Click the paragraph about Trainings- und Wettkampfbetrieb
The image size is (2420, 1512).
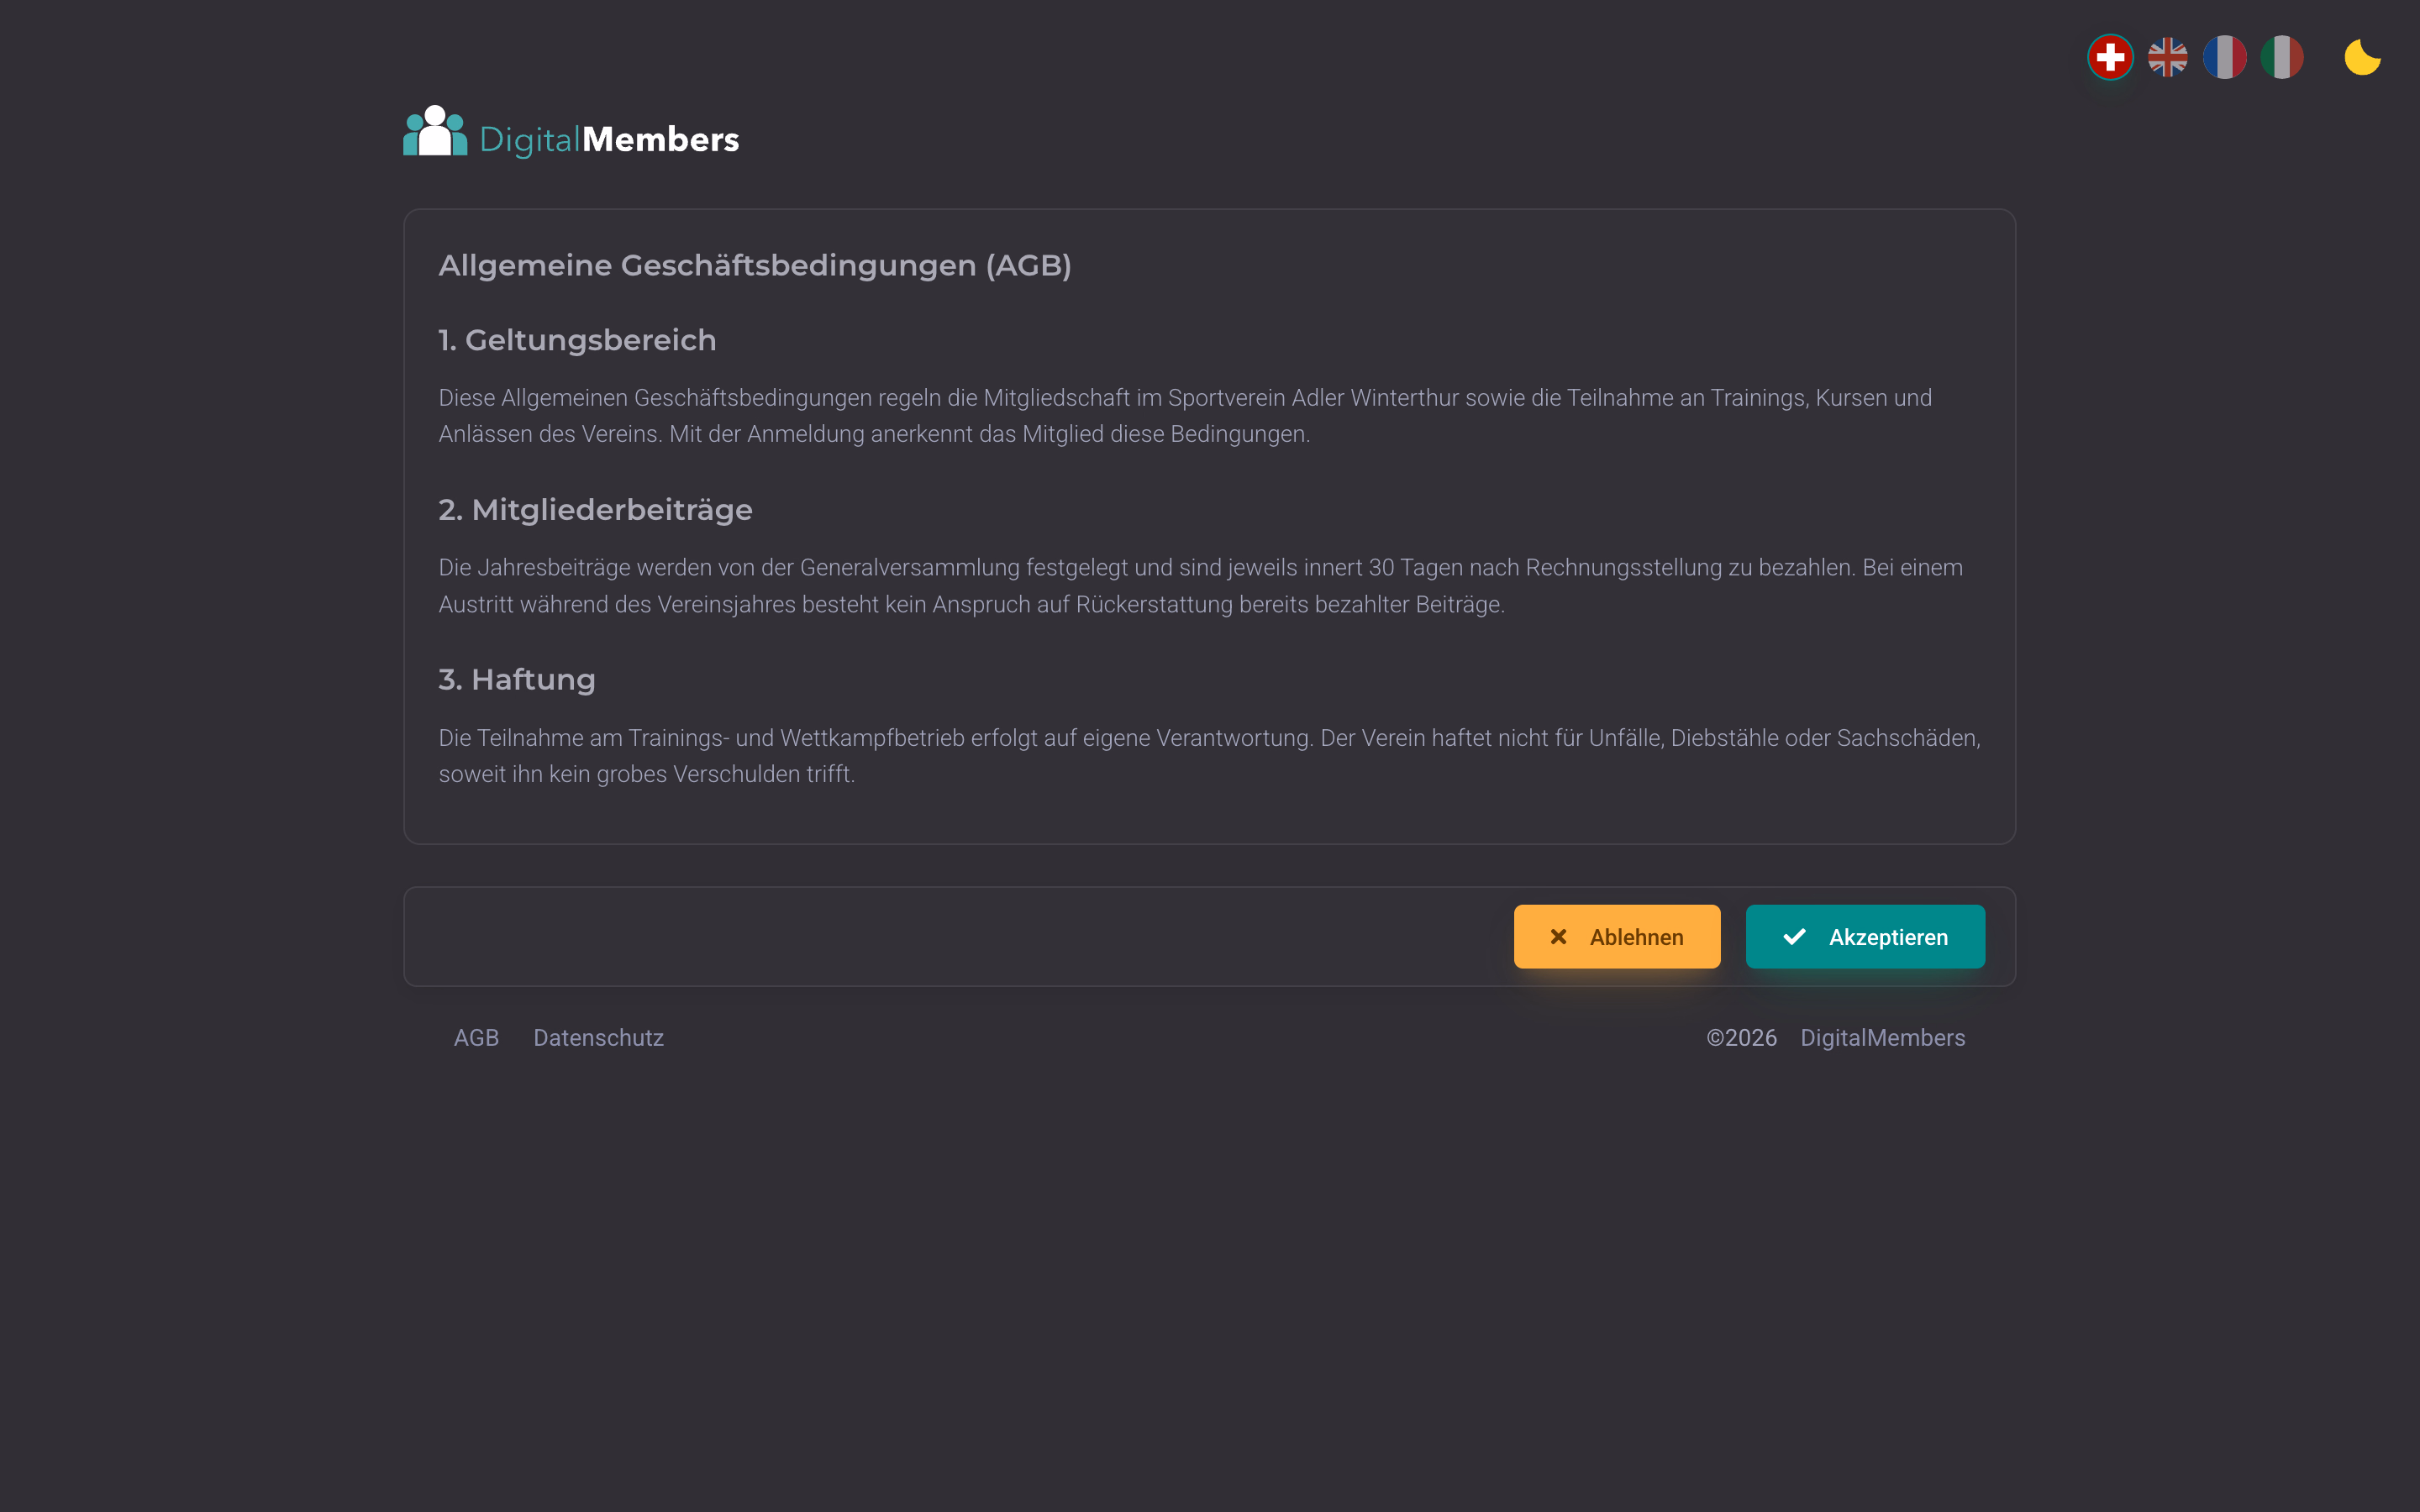click(1209, 756)
